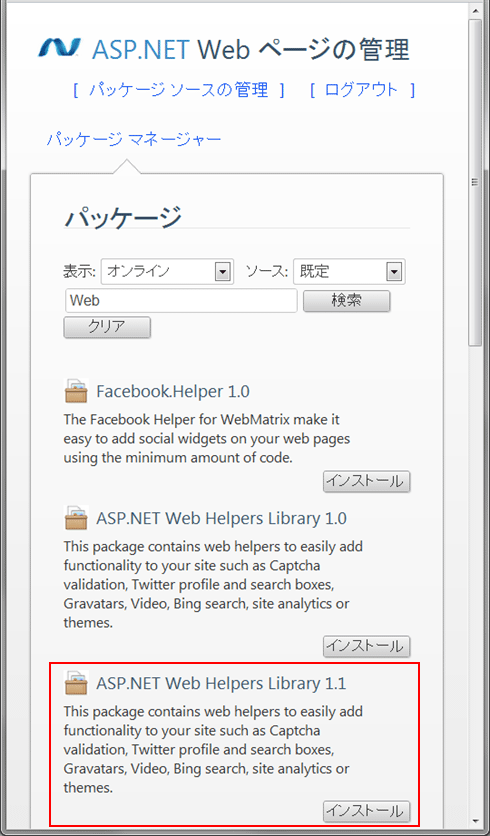490x836 pixels.
Task: Click the arrow on the オンライン combo box
Action: click(222, 272)
